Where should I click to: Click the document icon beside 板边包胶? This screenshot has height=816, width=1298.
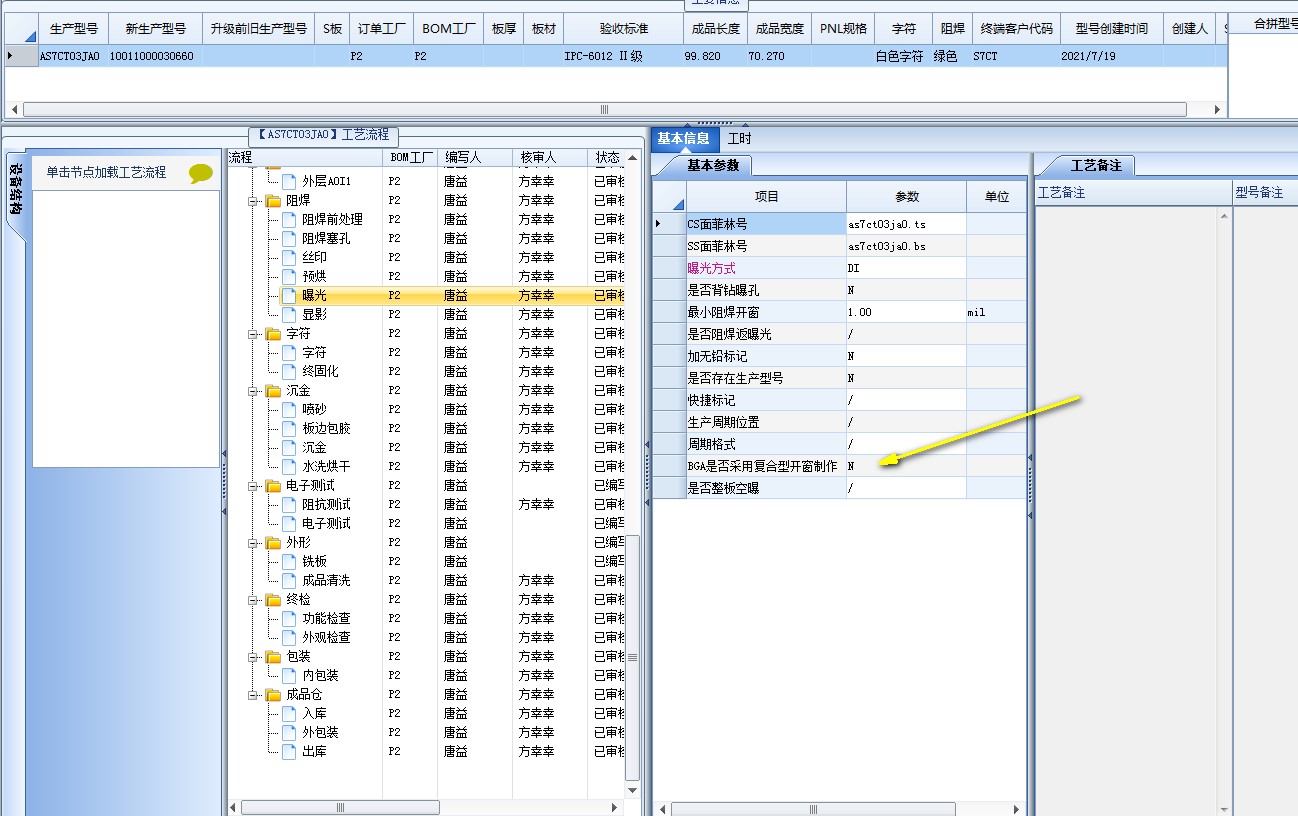pos(289,429)
